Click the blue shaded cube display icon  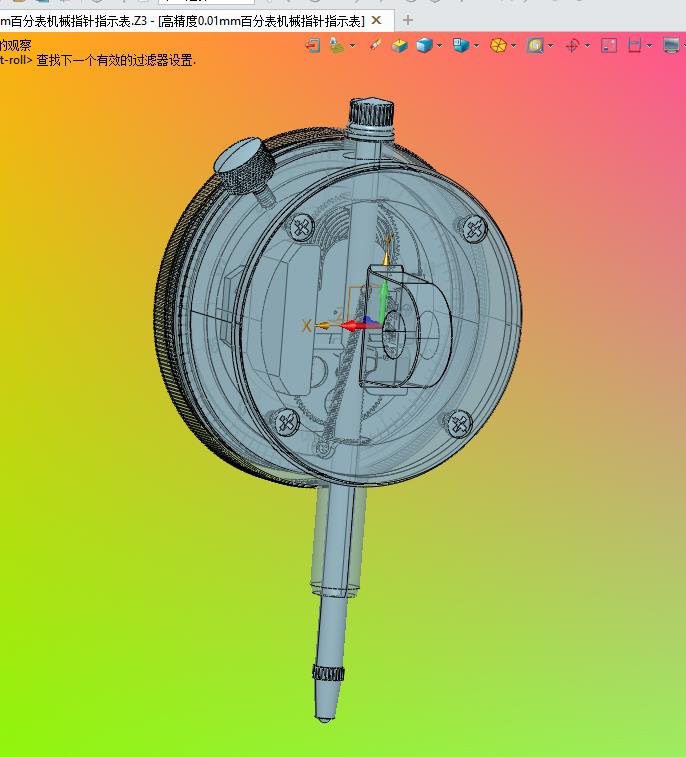(424, 45)
